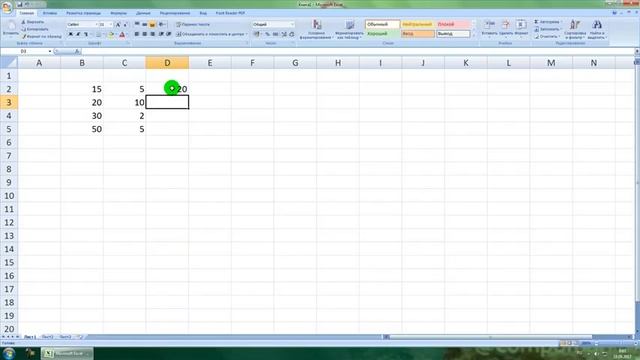640x360 pixels.
Task: Increase decimal places
Action: [284, 34]
